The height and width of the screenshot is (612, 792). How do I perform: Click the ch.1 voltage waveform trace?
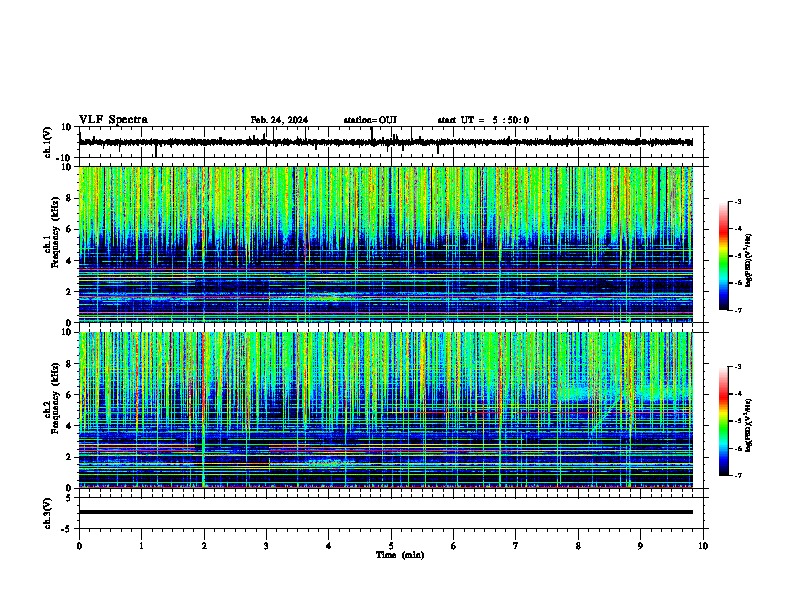coord(386,142)
